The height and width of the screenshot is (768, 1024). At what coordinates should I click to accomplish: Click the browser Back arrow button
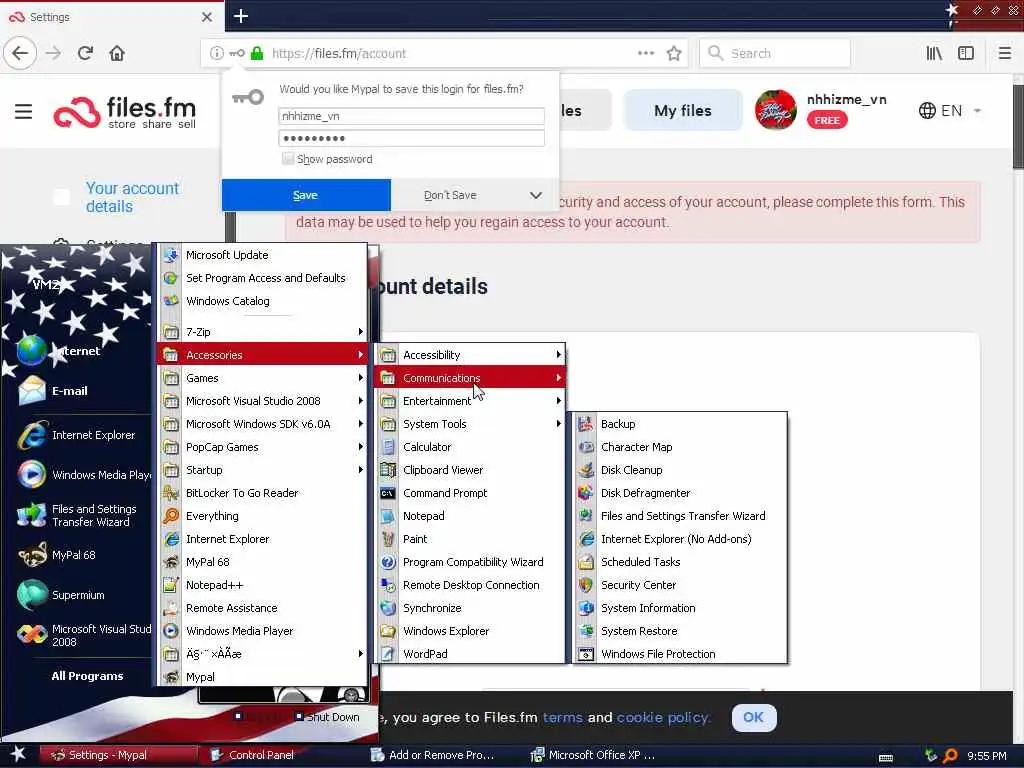point(20,53)
